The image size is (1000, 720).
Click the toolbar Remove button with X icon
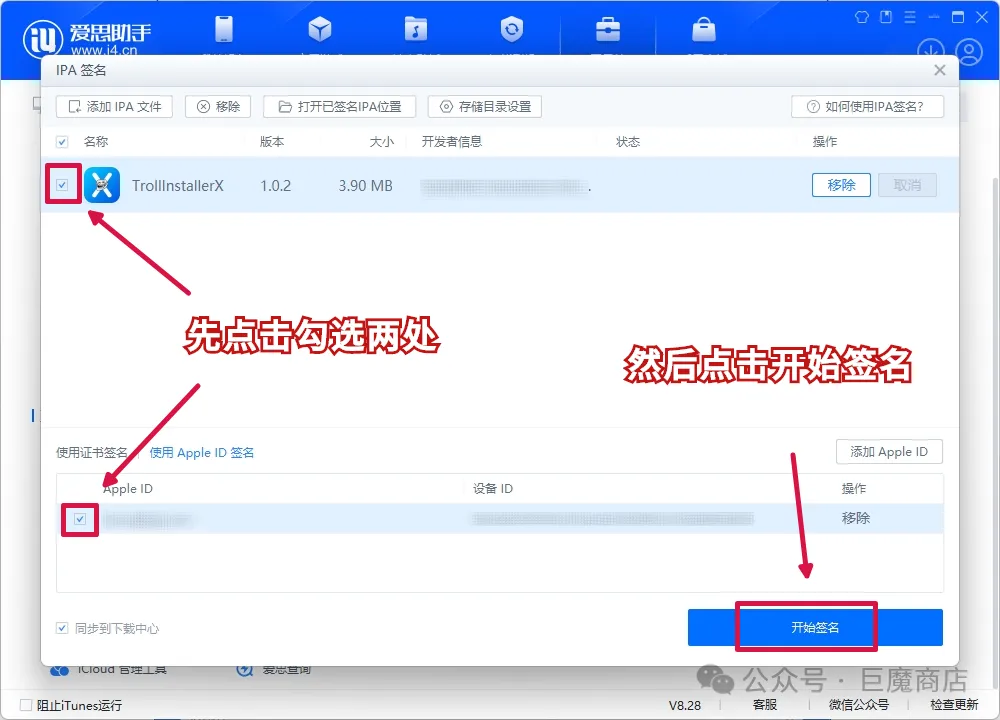(x=218, y=107)
